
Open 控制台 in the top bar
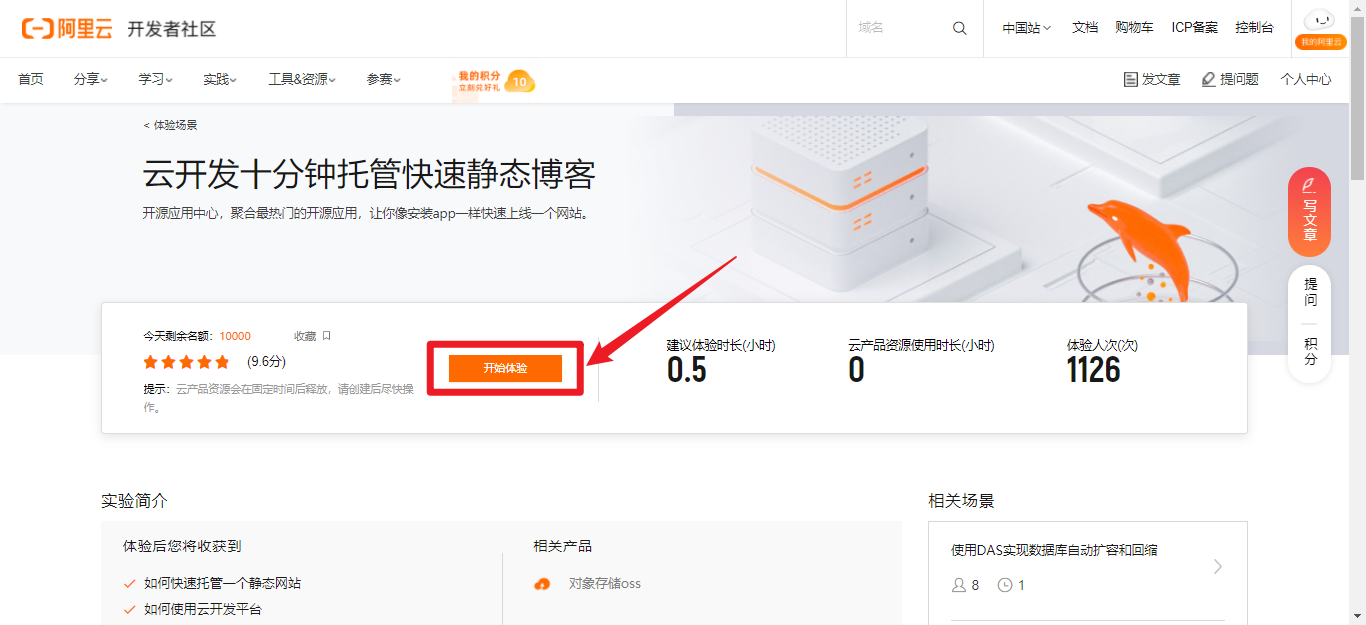point(1254,28)
